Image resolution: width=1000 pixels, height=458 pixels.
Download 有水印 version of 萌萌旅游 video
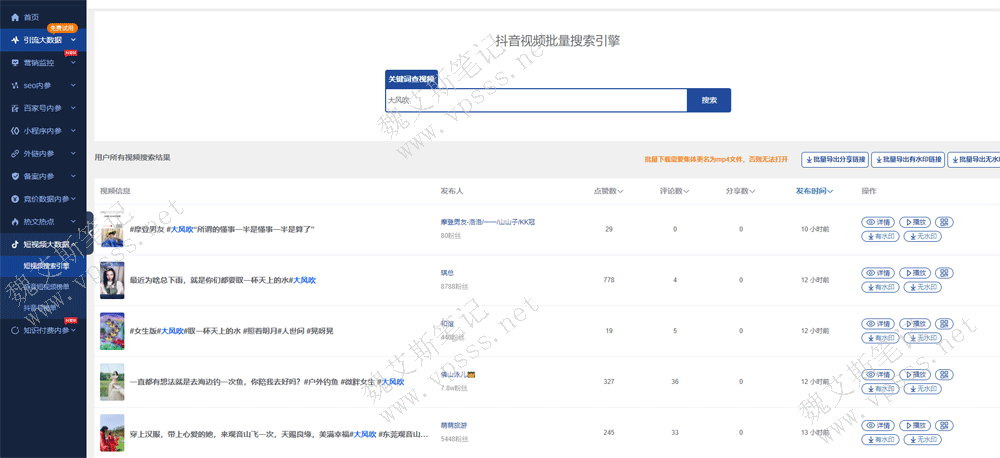coord(881,440)
